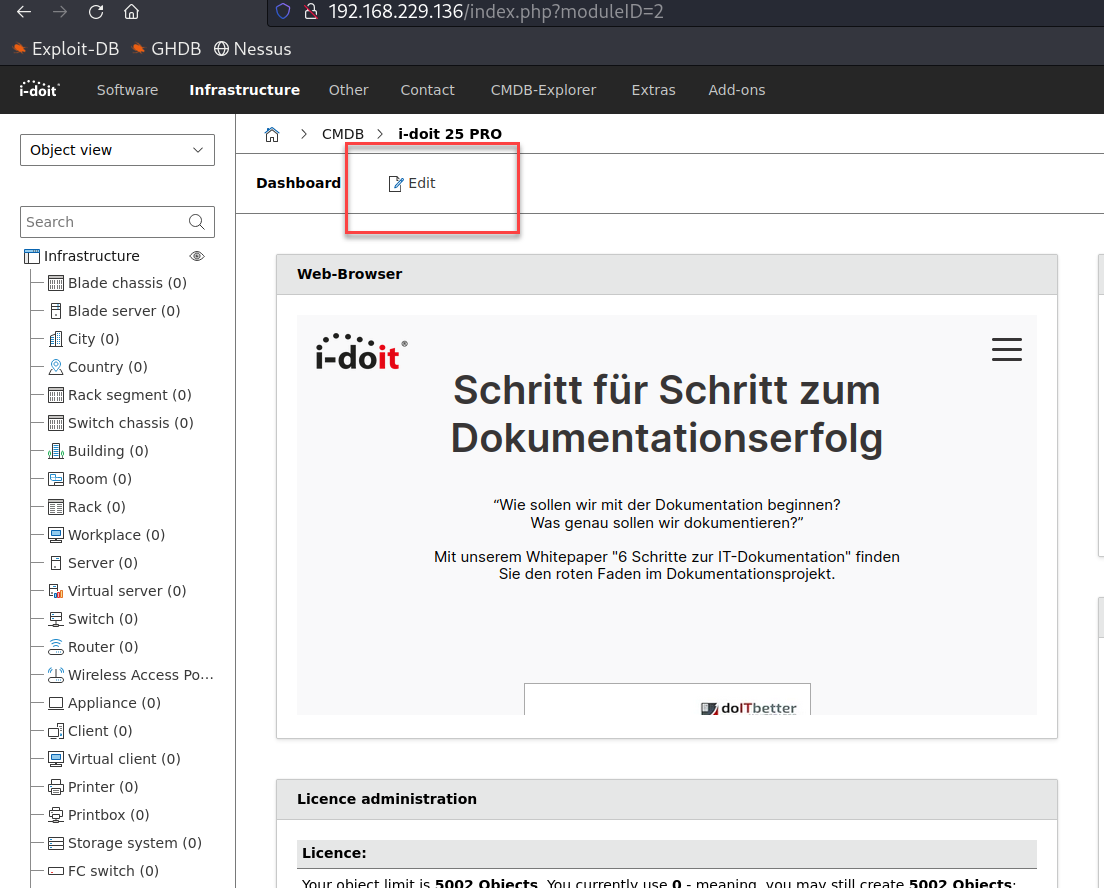
Task: Toggle the eye icon beside Infrastructure
Action: (197, 256)
